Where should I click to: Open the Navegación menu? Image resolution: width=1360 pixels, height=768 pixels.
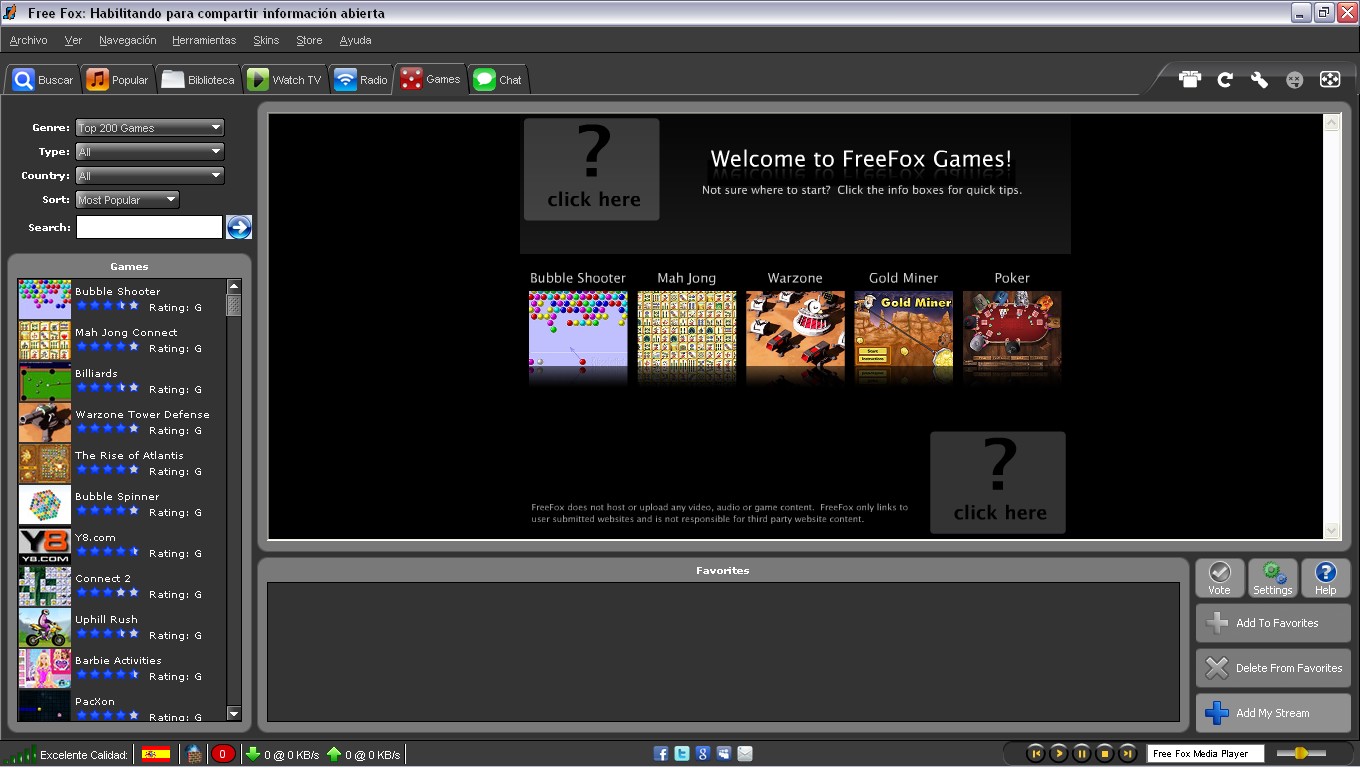click(127, 40)
